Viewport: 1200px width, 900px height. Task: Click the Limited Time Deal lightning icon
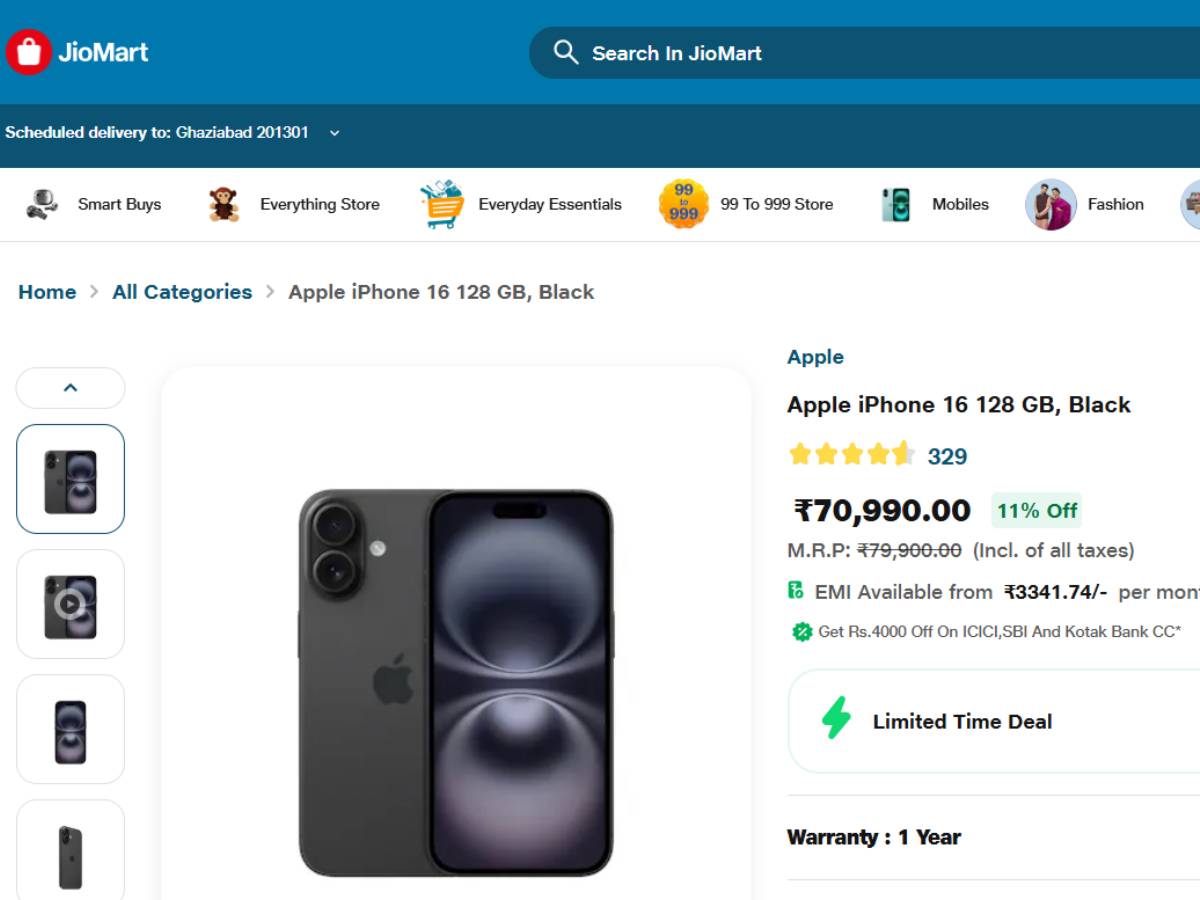click(836, 720)
